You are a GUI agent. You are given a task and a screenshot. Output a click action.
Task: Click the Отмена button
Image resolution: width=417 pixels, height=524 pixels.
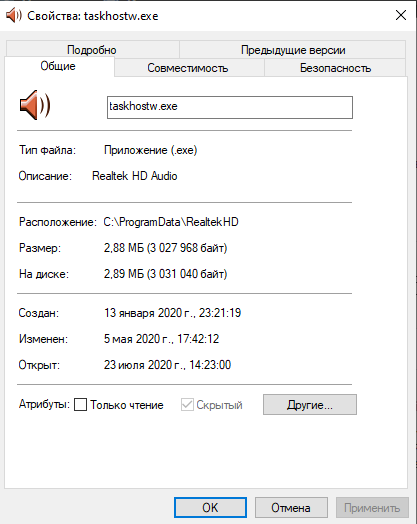[291, 508]
